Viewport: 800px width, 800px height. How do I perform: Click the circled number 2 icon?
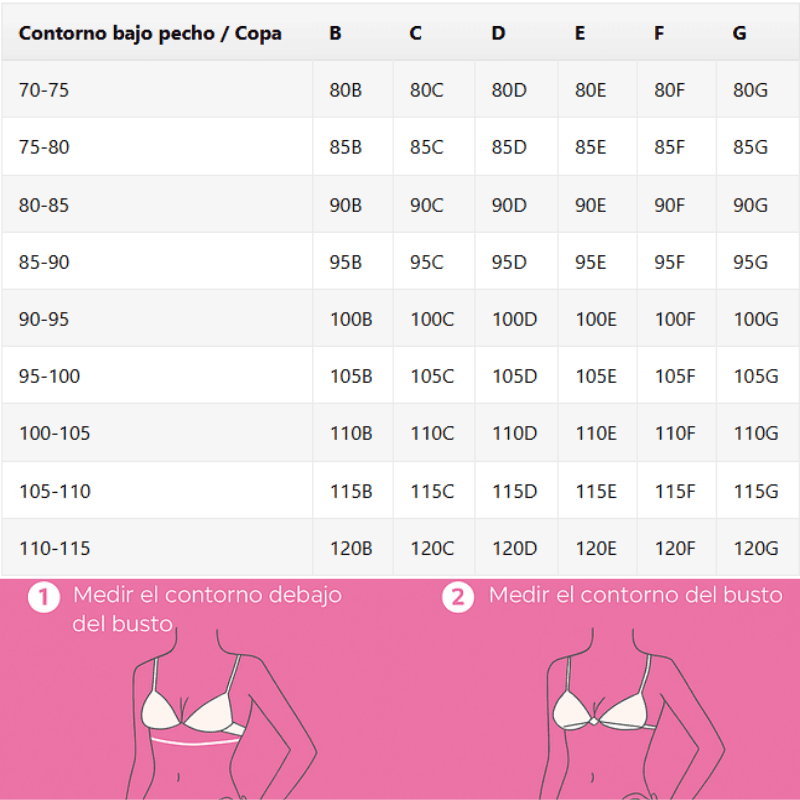point(458,597)
